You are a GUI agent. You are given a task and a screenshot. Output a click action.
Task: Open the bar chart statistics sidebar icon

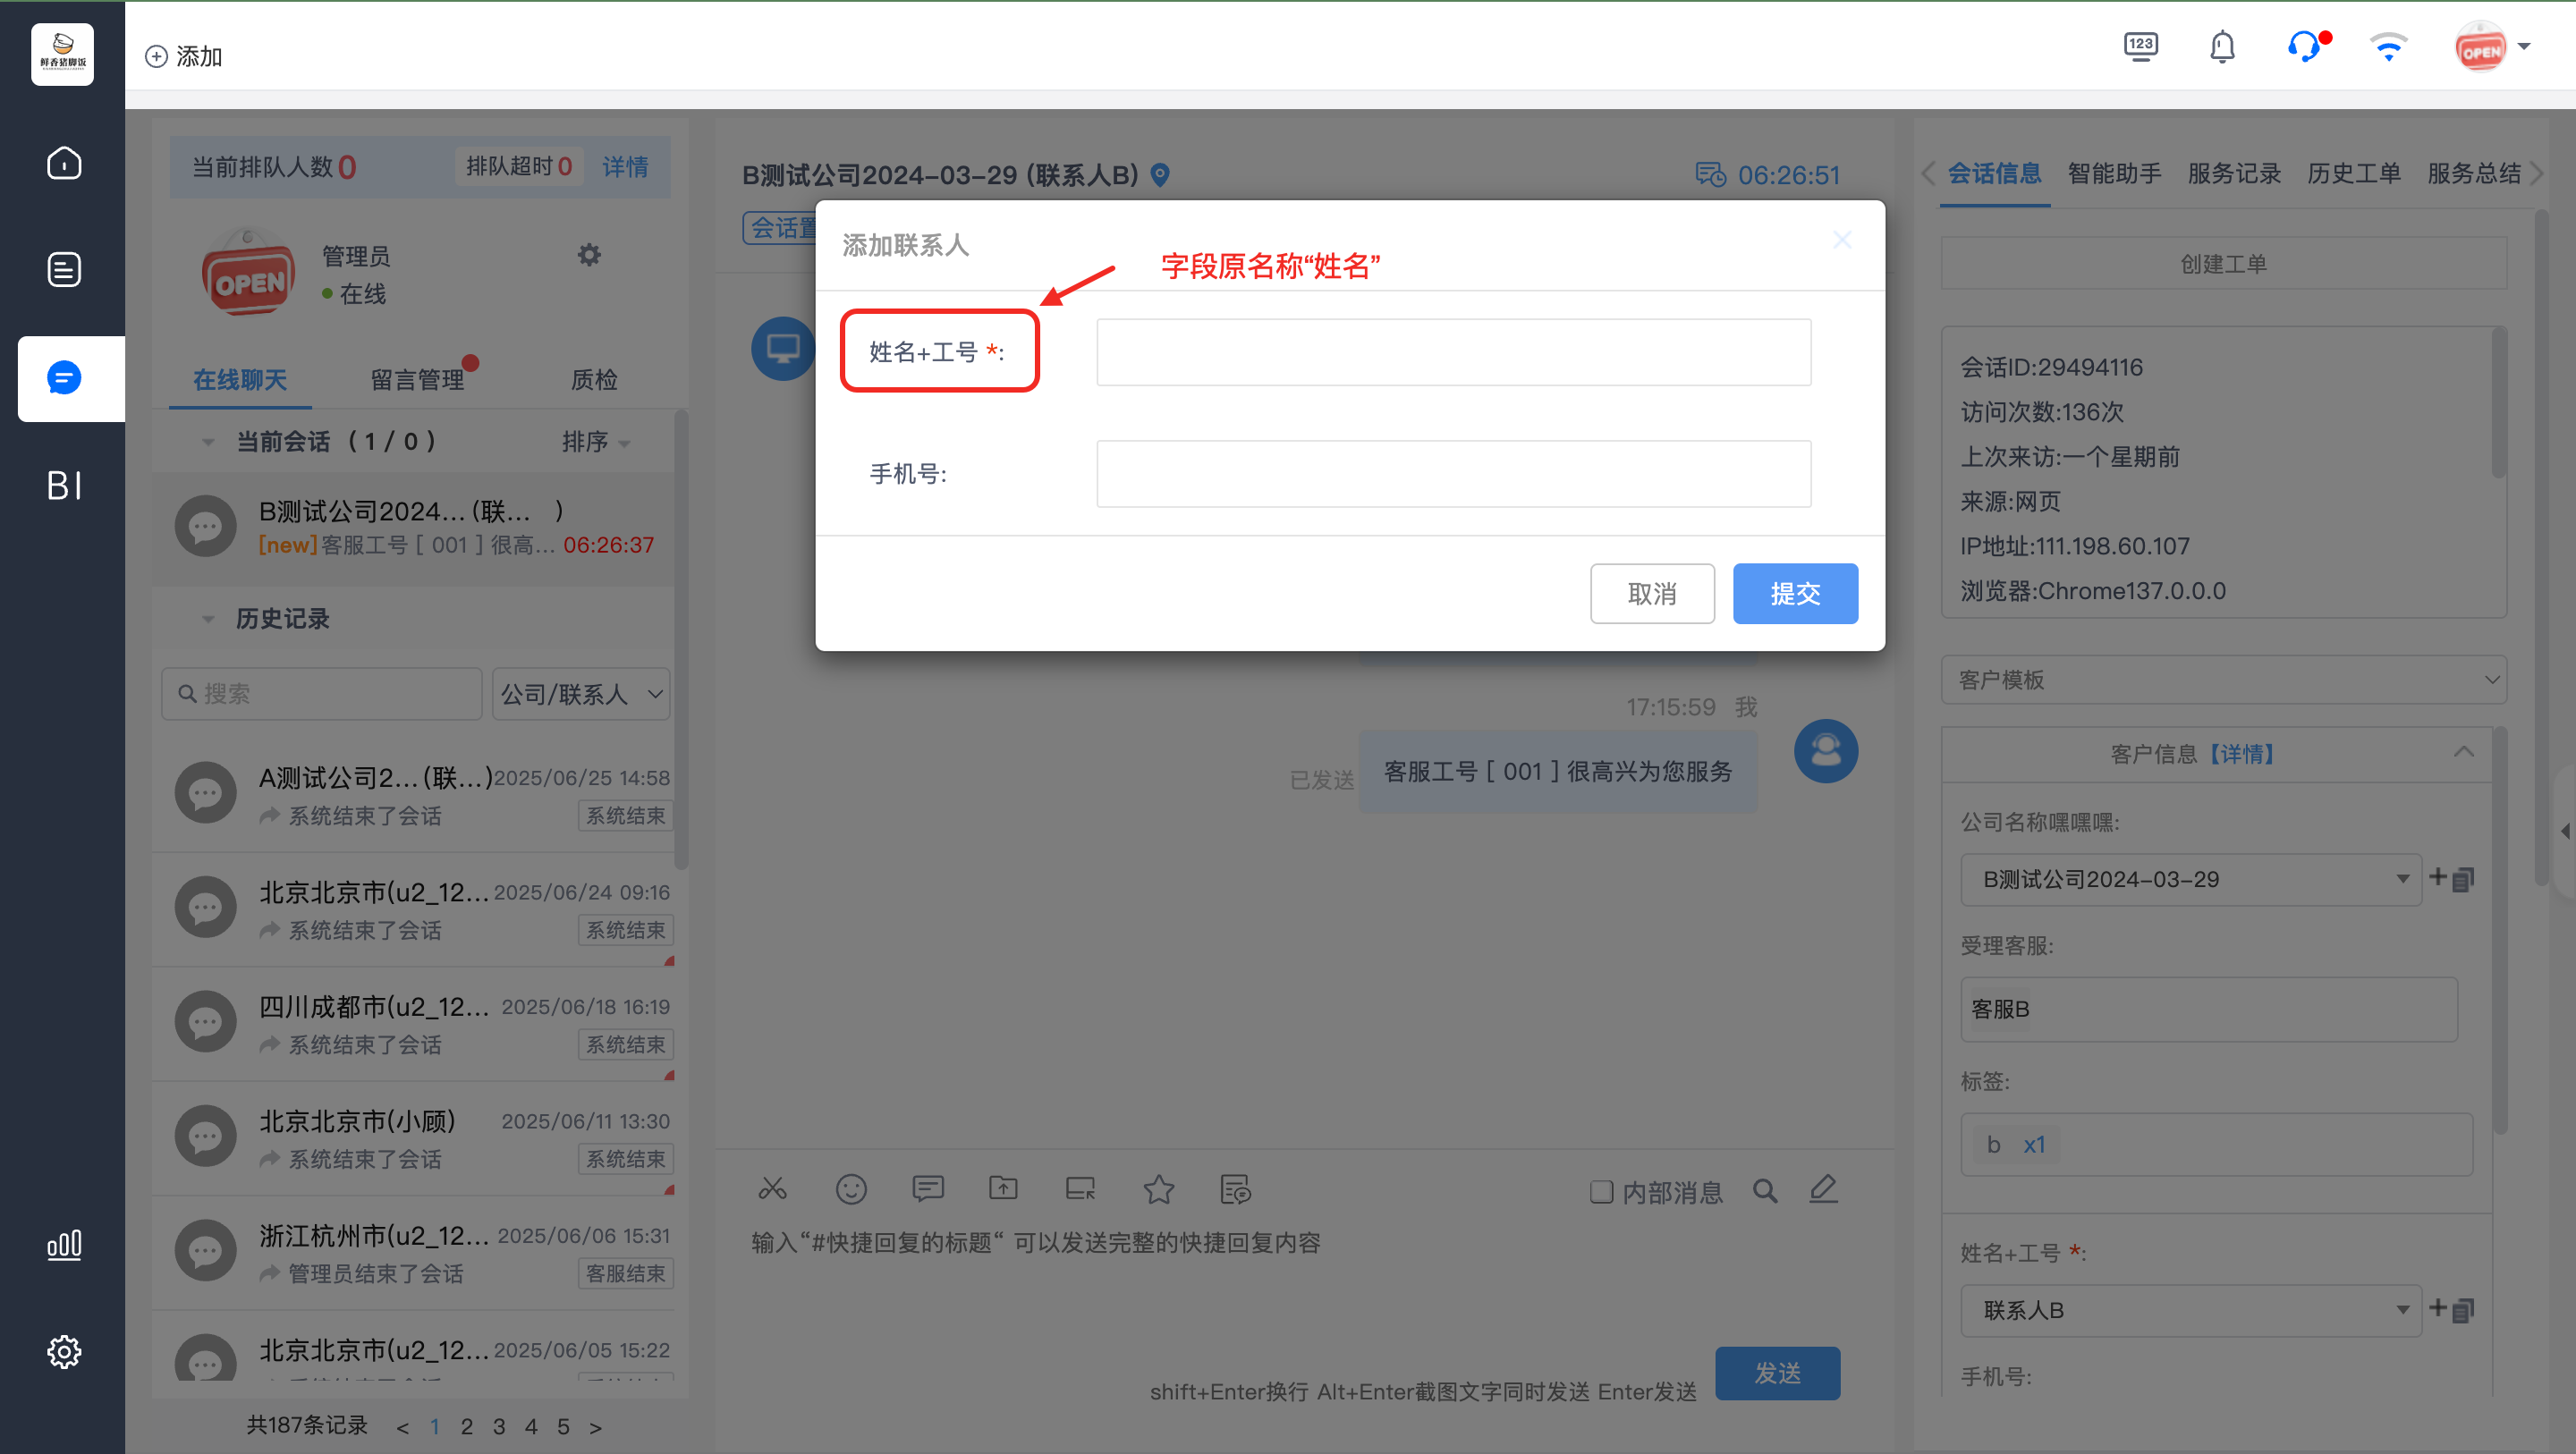[x=64, y=1245]
